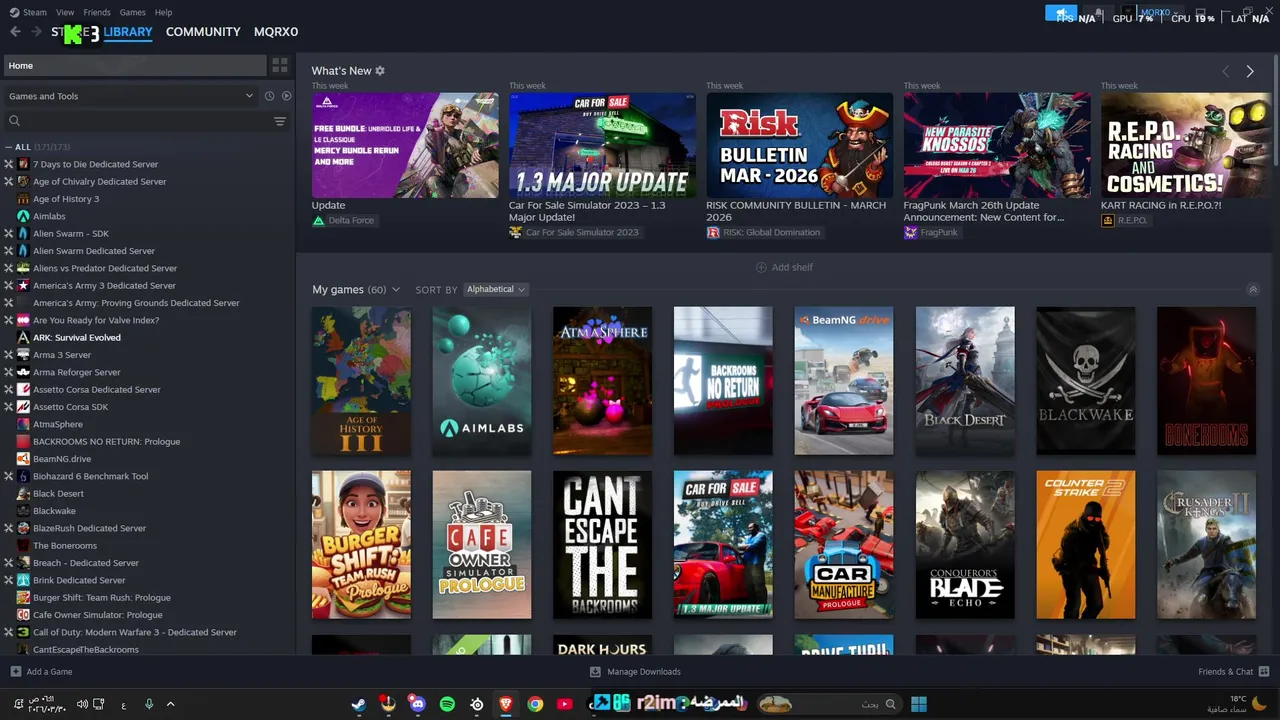1280x720 pixels.
Task: Open the Blackwake game cover
Action: [1085, 381]
